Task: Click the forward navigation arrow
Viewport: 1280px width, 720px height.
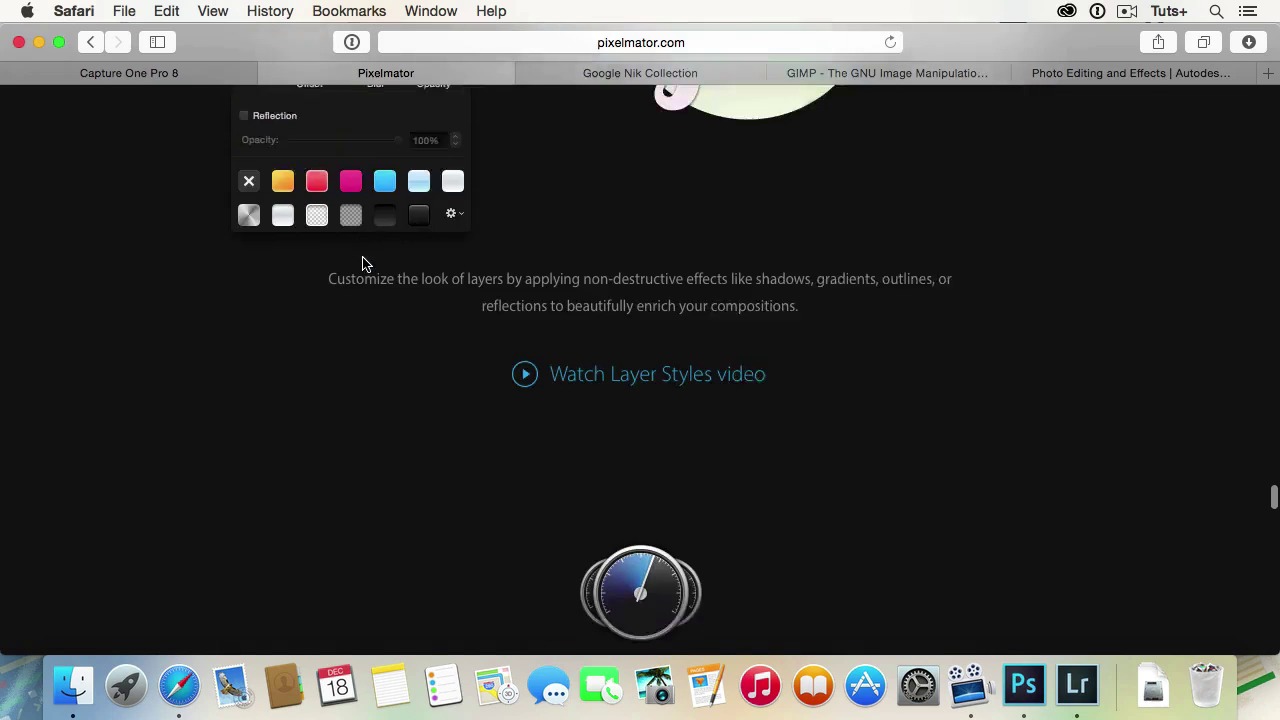Action: pyautogui.click(x=117, y=42)
